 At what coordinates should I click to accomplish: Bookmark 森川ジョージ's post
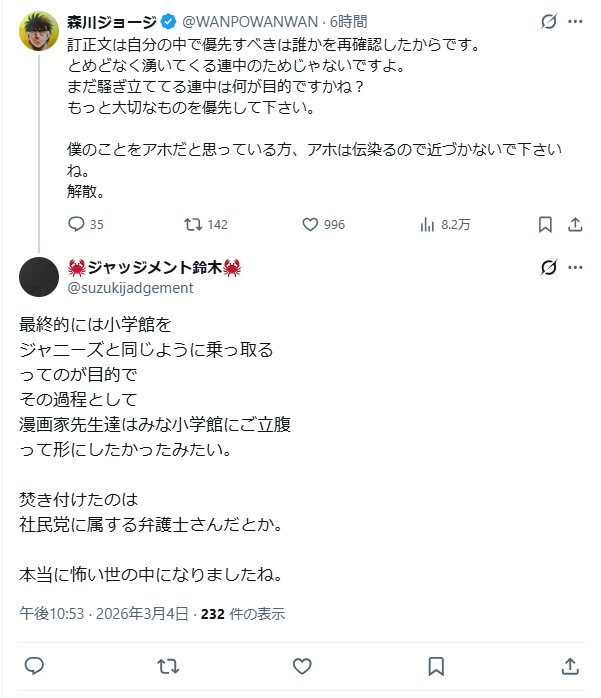pos(545,225)
